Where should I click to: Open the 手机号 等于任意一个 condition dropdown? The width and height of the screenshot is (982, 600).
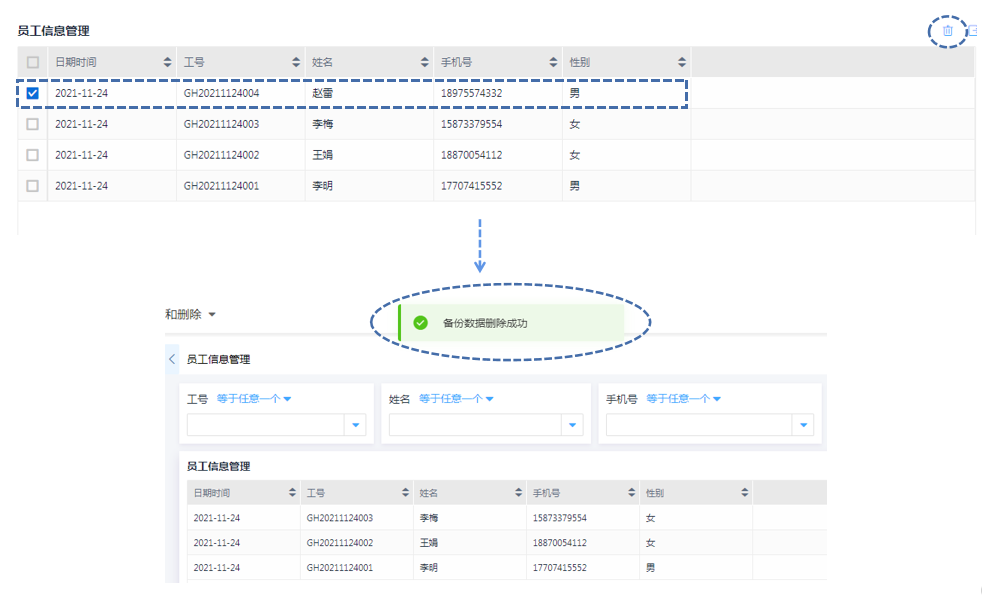coord(684,399)
